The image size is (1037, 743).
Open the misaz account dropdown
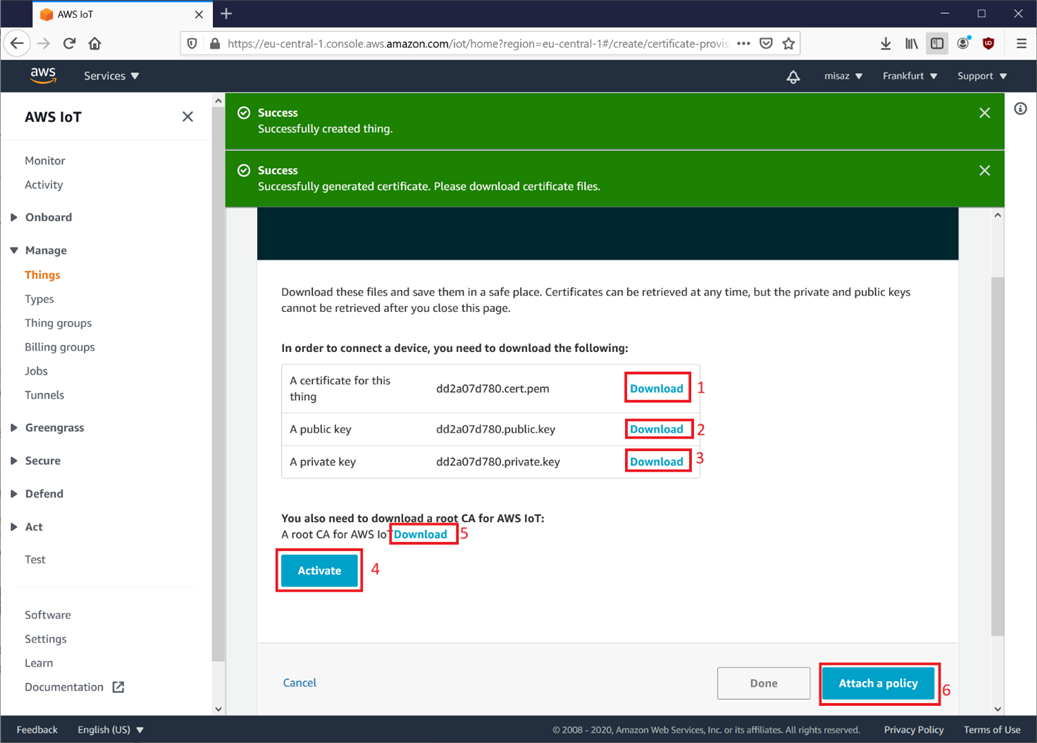(843, 76)
